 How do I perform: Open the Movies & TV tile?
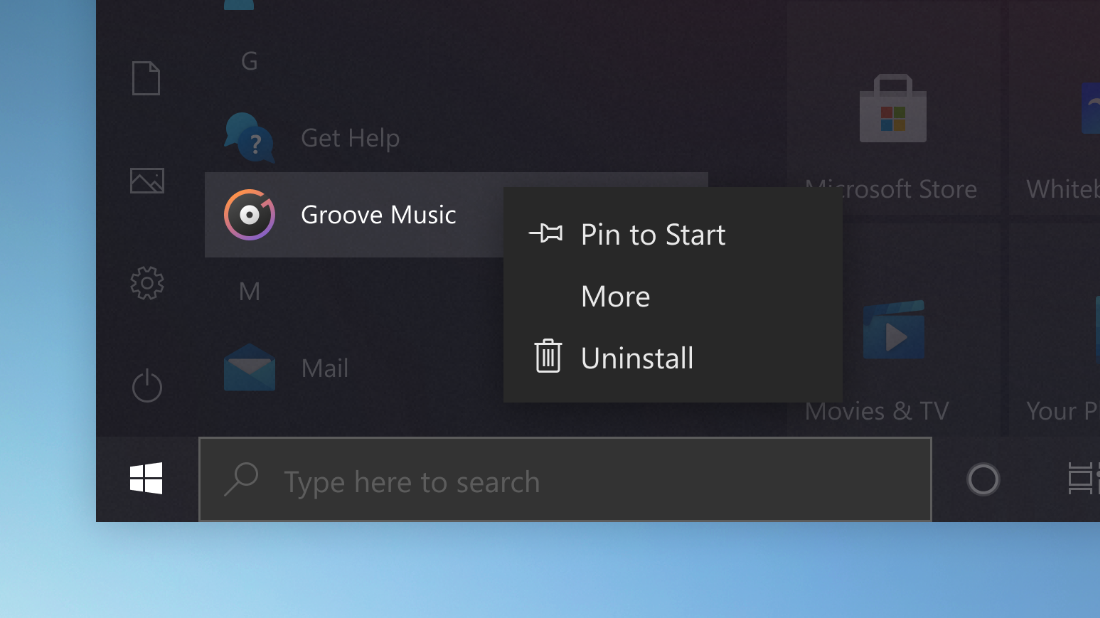(893, 330)
